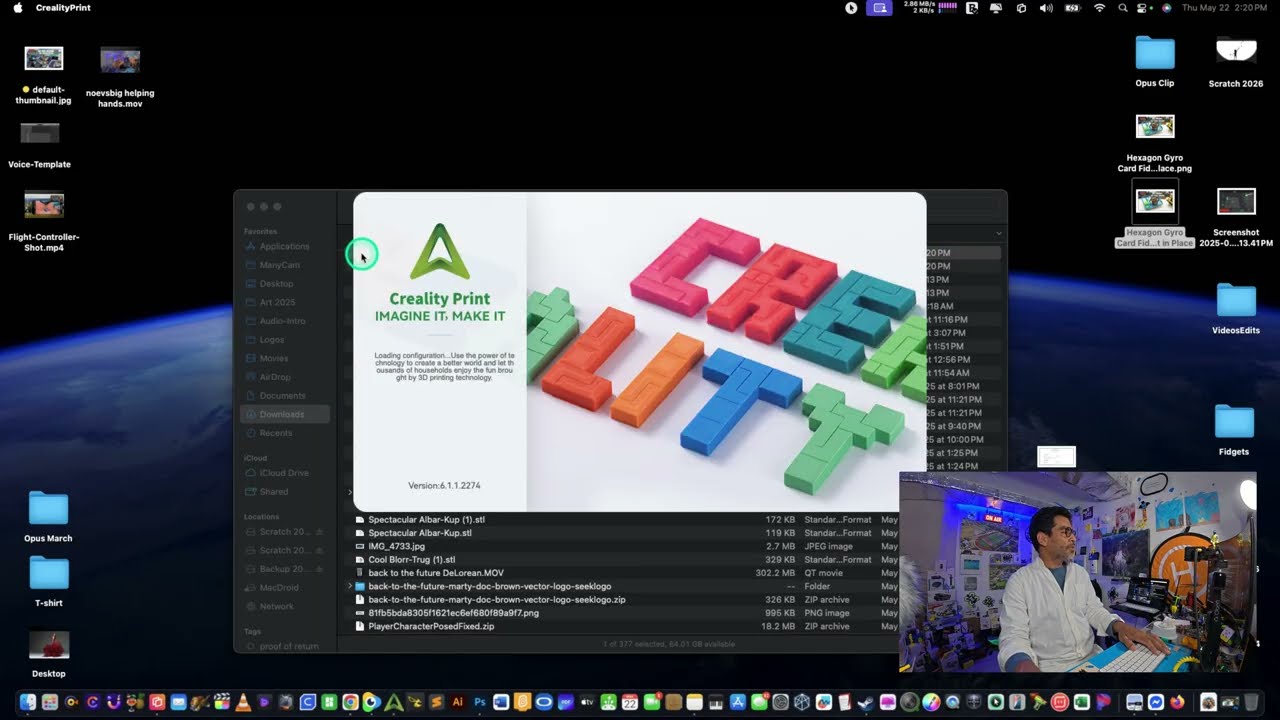
Task: Select the Scratch 2026 desktop item
Action: click(1236, 62)
